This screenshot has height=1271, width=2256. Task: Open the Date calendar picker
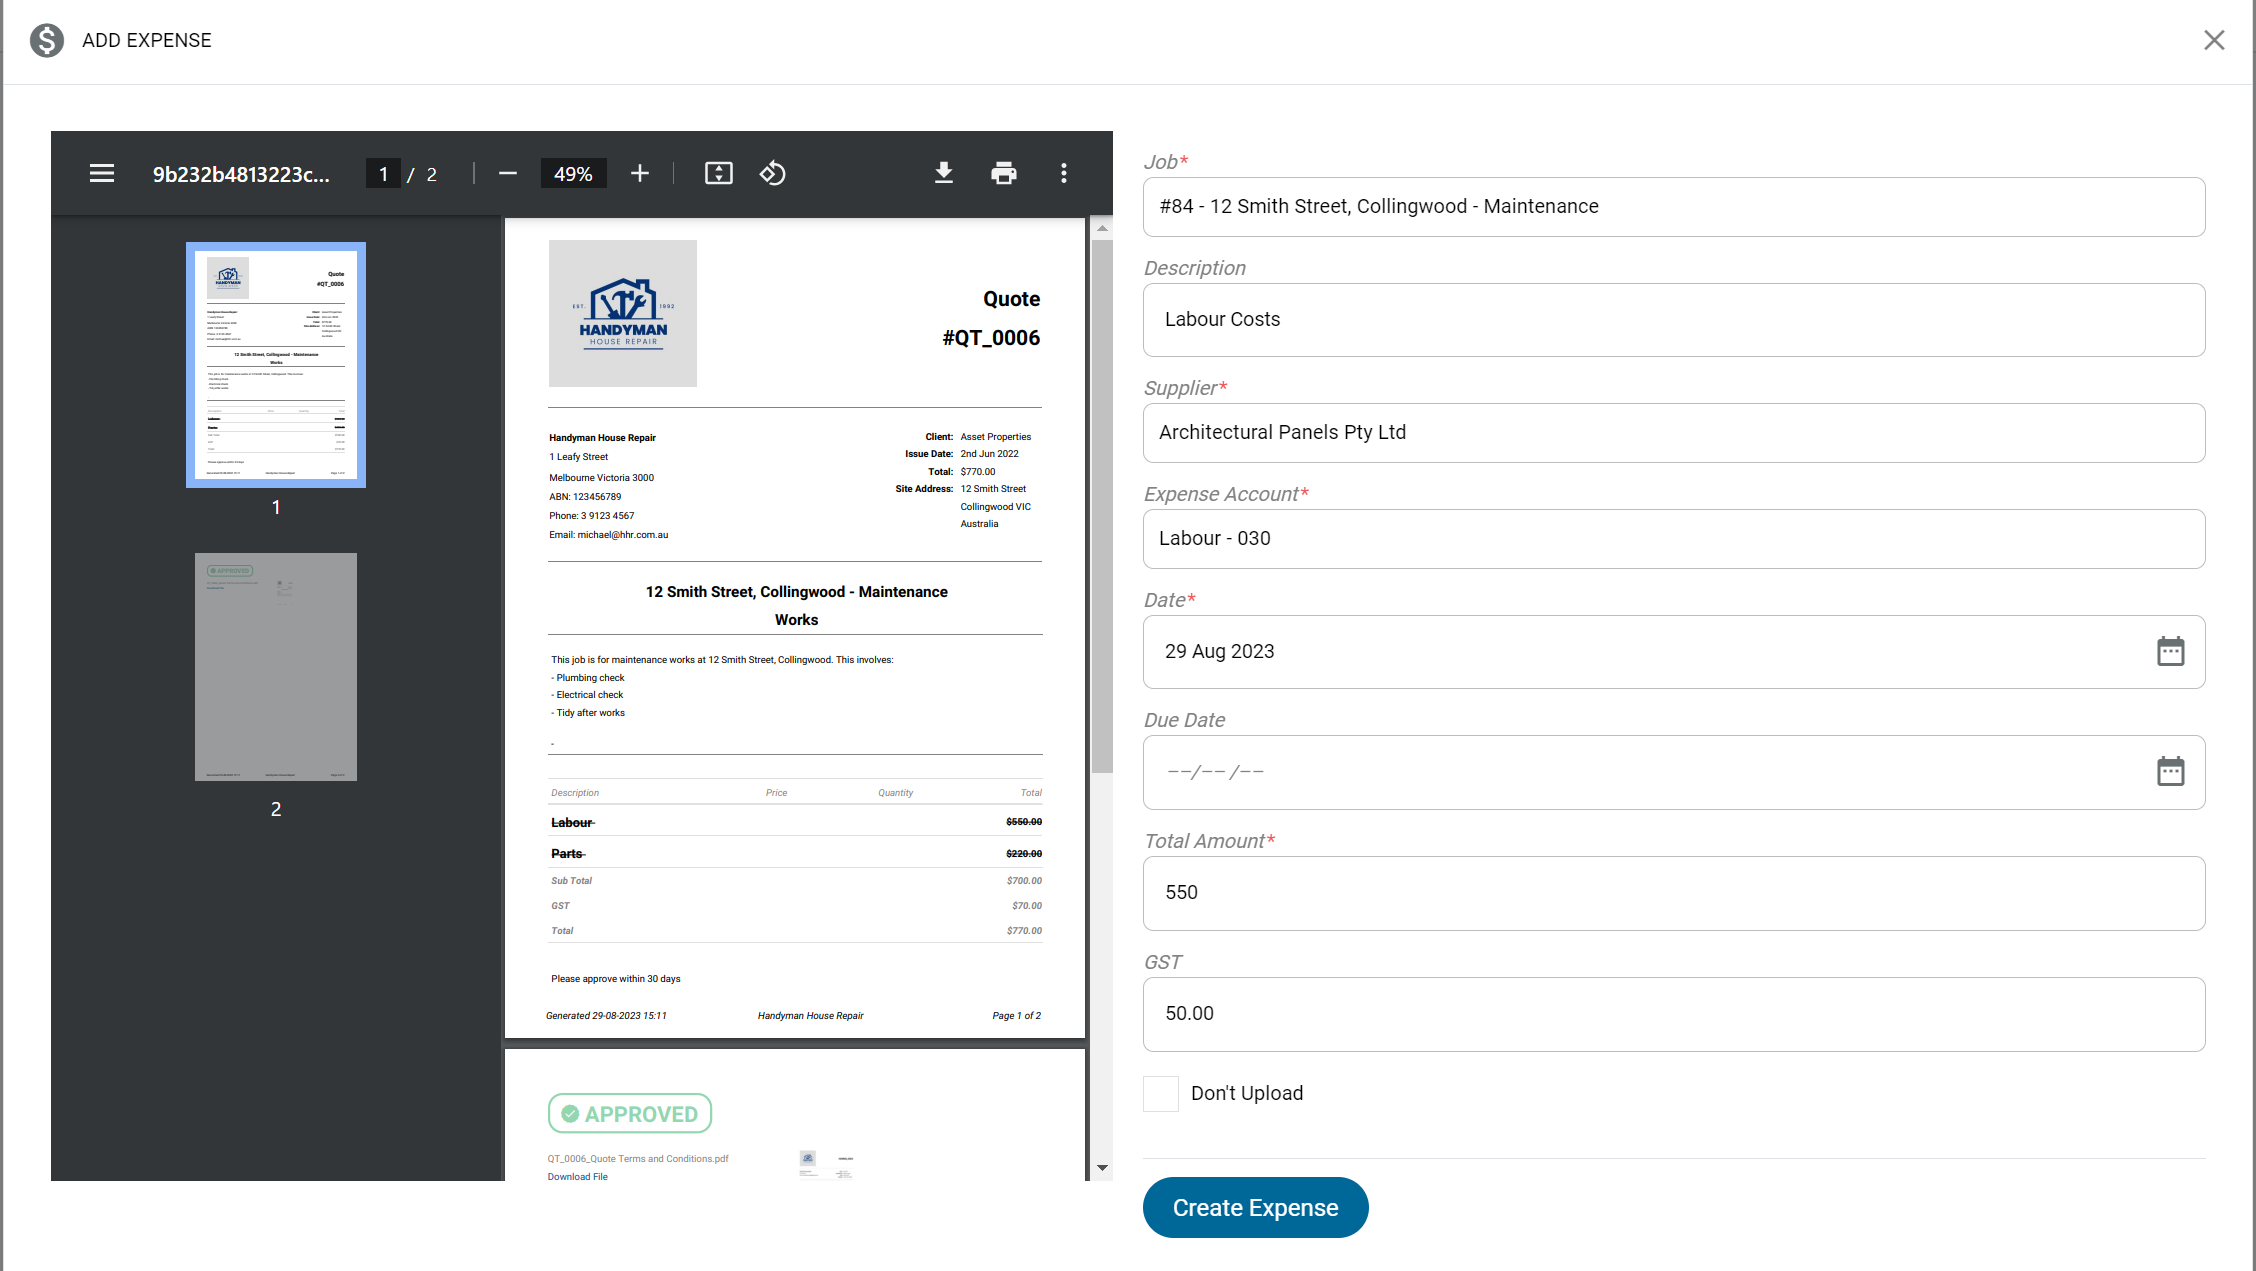click(x=2170, y=652)
